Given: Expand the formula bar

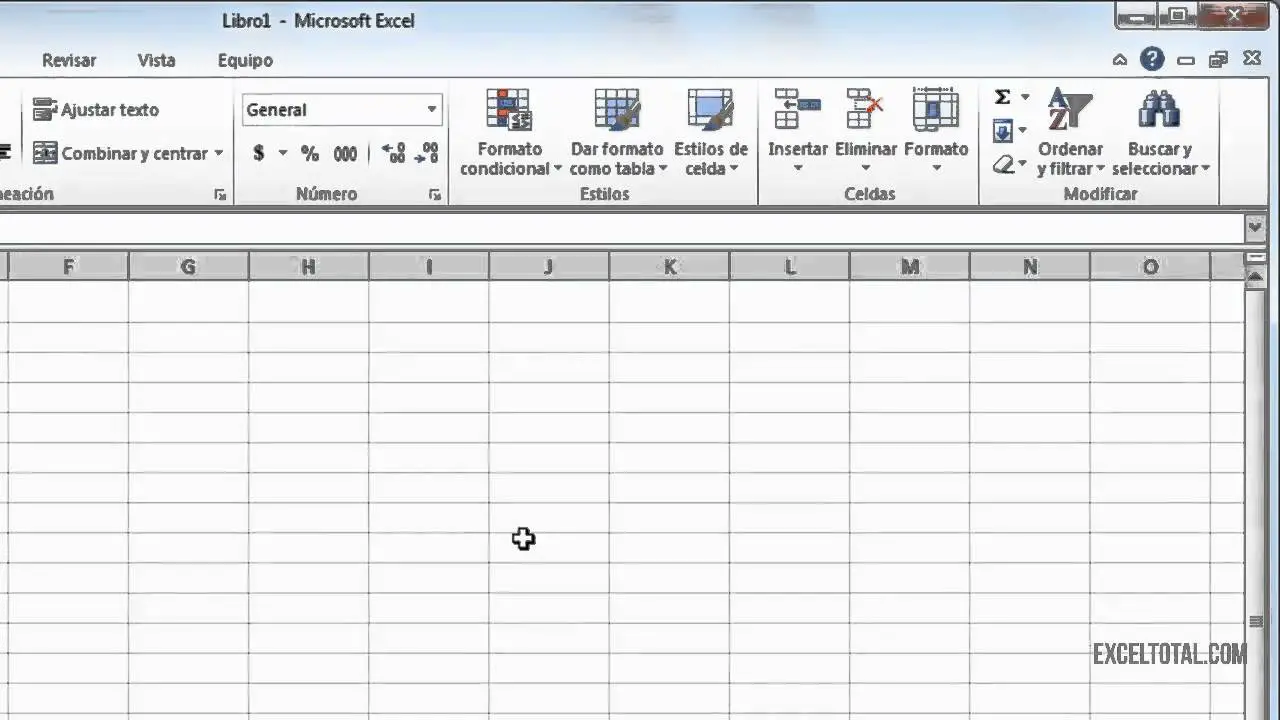Looking at the screenshot, I should coord(1256,228).
